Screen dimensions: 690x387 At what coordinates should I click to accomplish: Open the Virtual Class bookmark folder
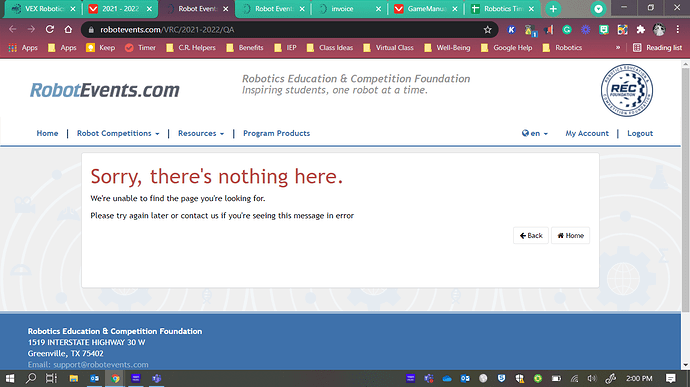point(388,48)
